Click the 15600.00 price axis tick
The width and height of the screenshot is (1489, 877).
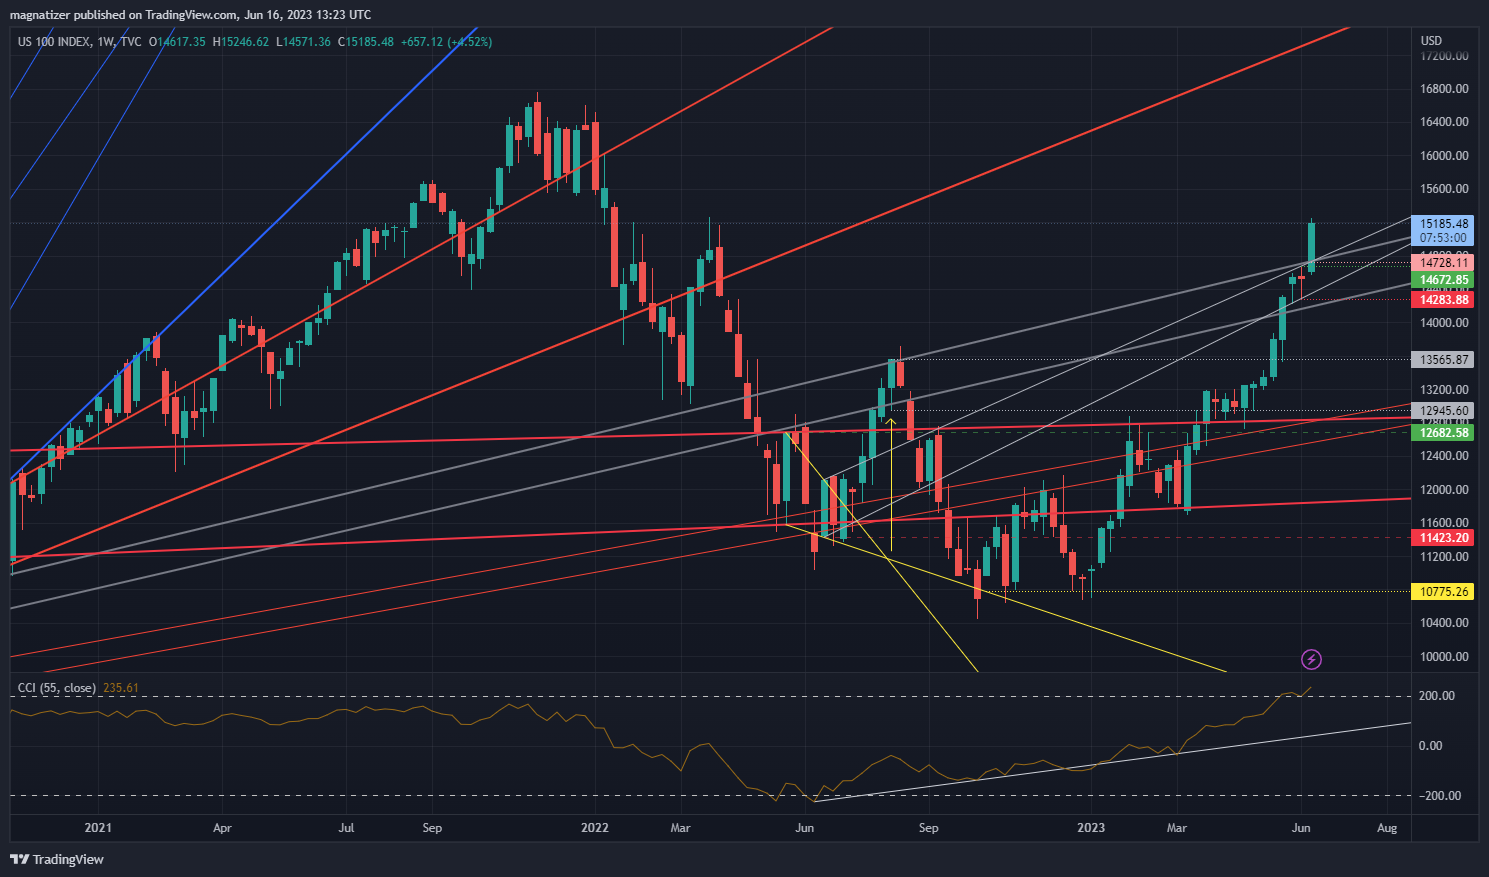[x=1444, y=189]
